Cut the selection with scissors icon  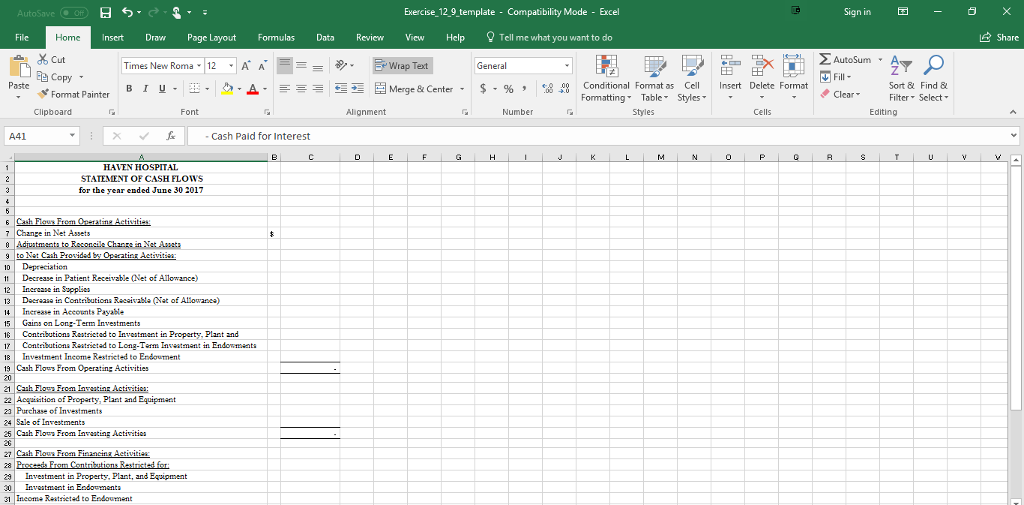(52, 60)
